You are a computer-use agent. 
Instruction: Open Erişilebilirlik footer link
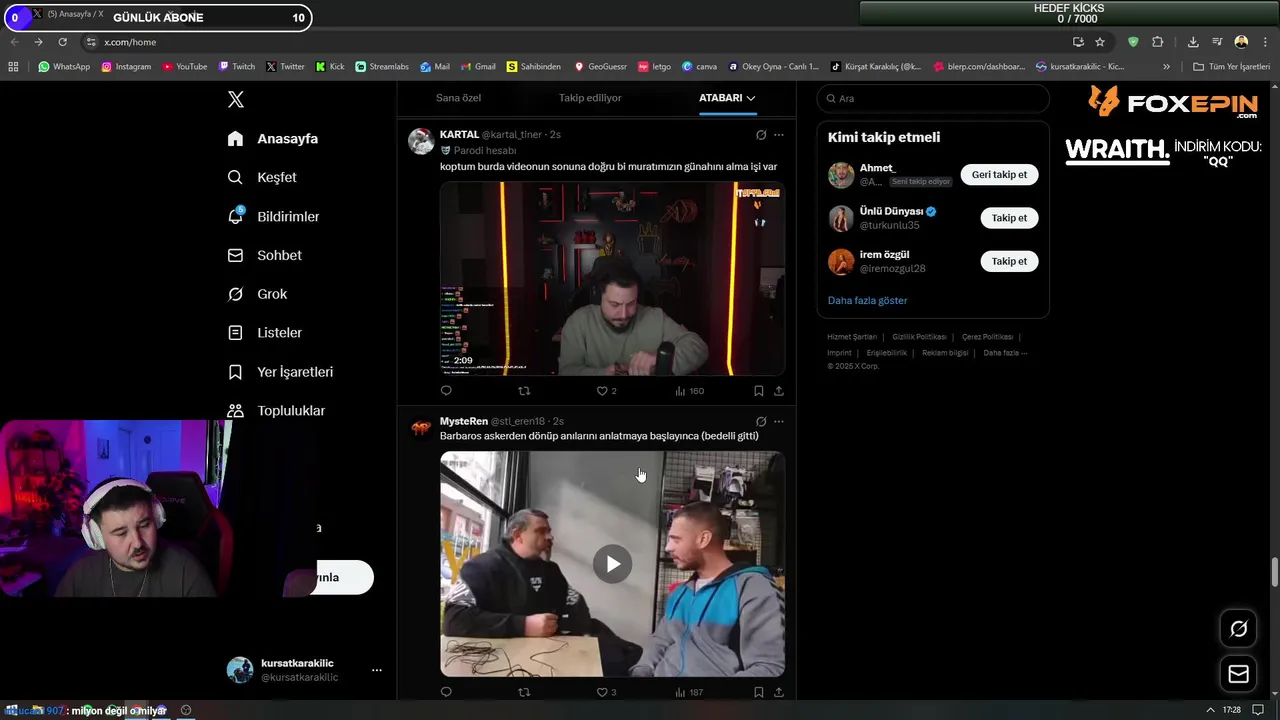click(x=886, y=353)
